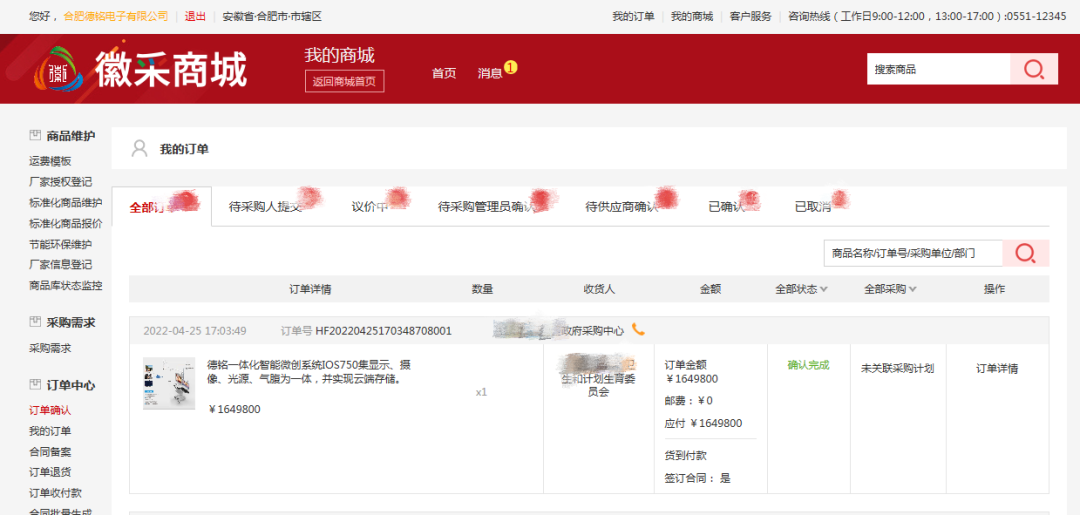1080x515 pixels.
Task: Click the order search magnifier button
Action: [1025, 254]
